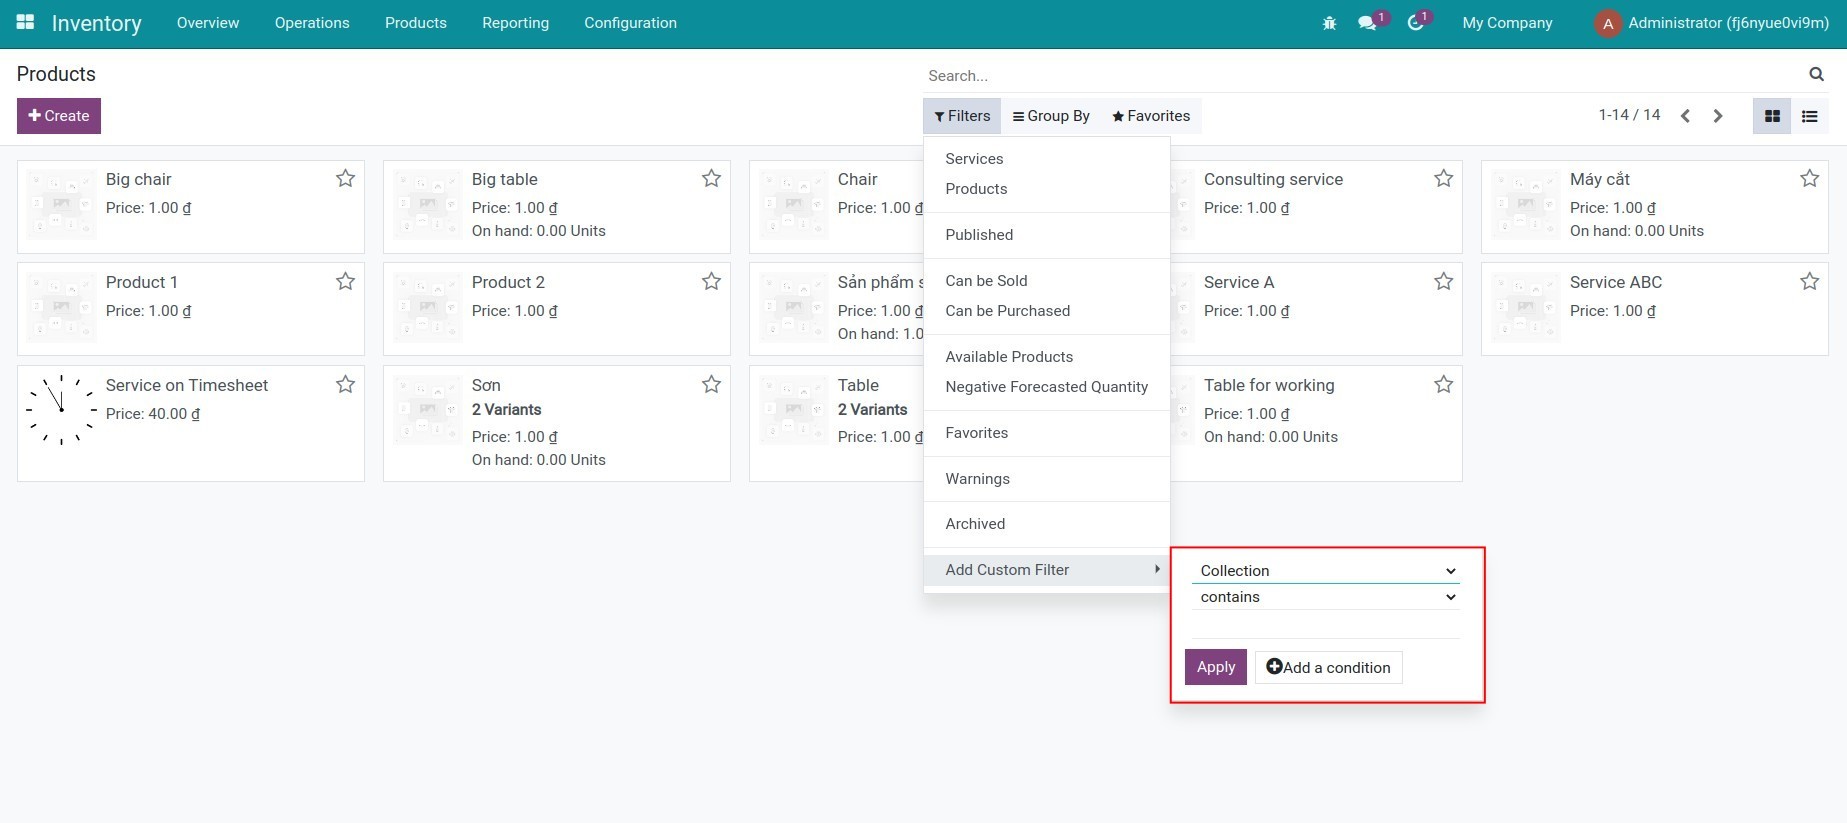This screenshot has height=823, width=1847.
Task: Switch to Kanban view
Action: coord(1772,116)
